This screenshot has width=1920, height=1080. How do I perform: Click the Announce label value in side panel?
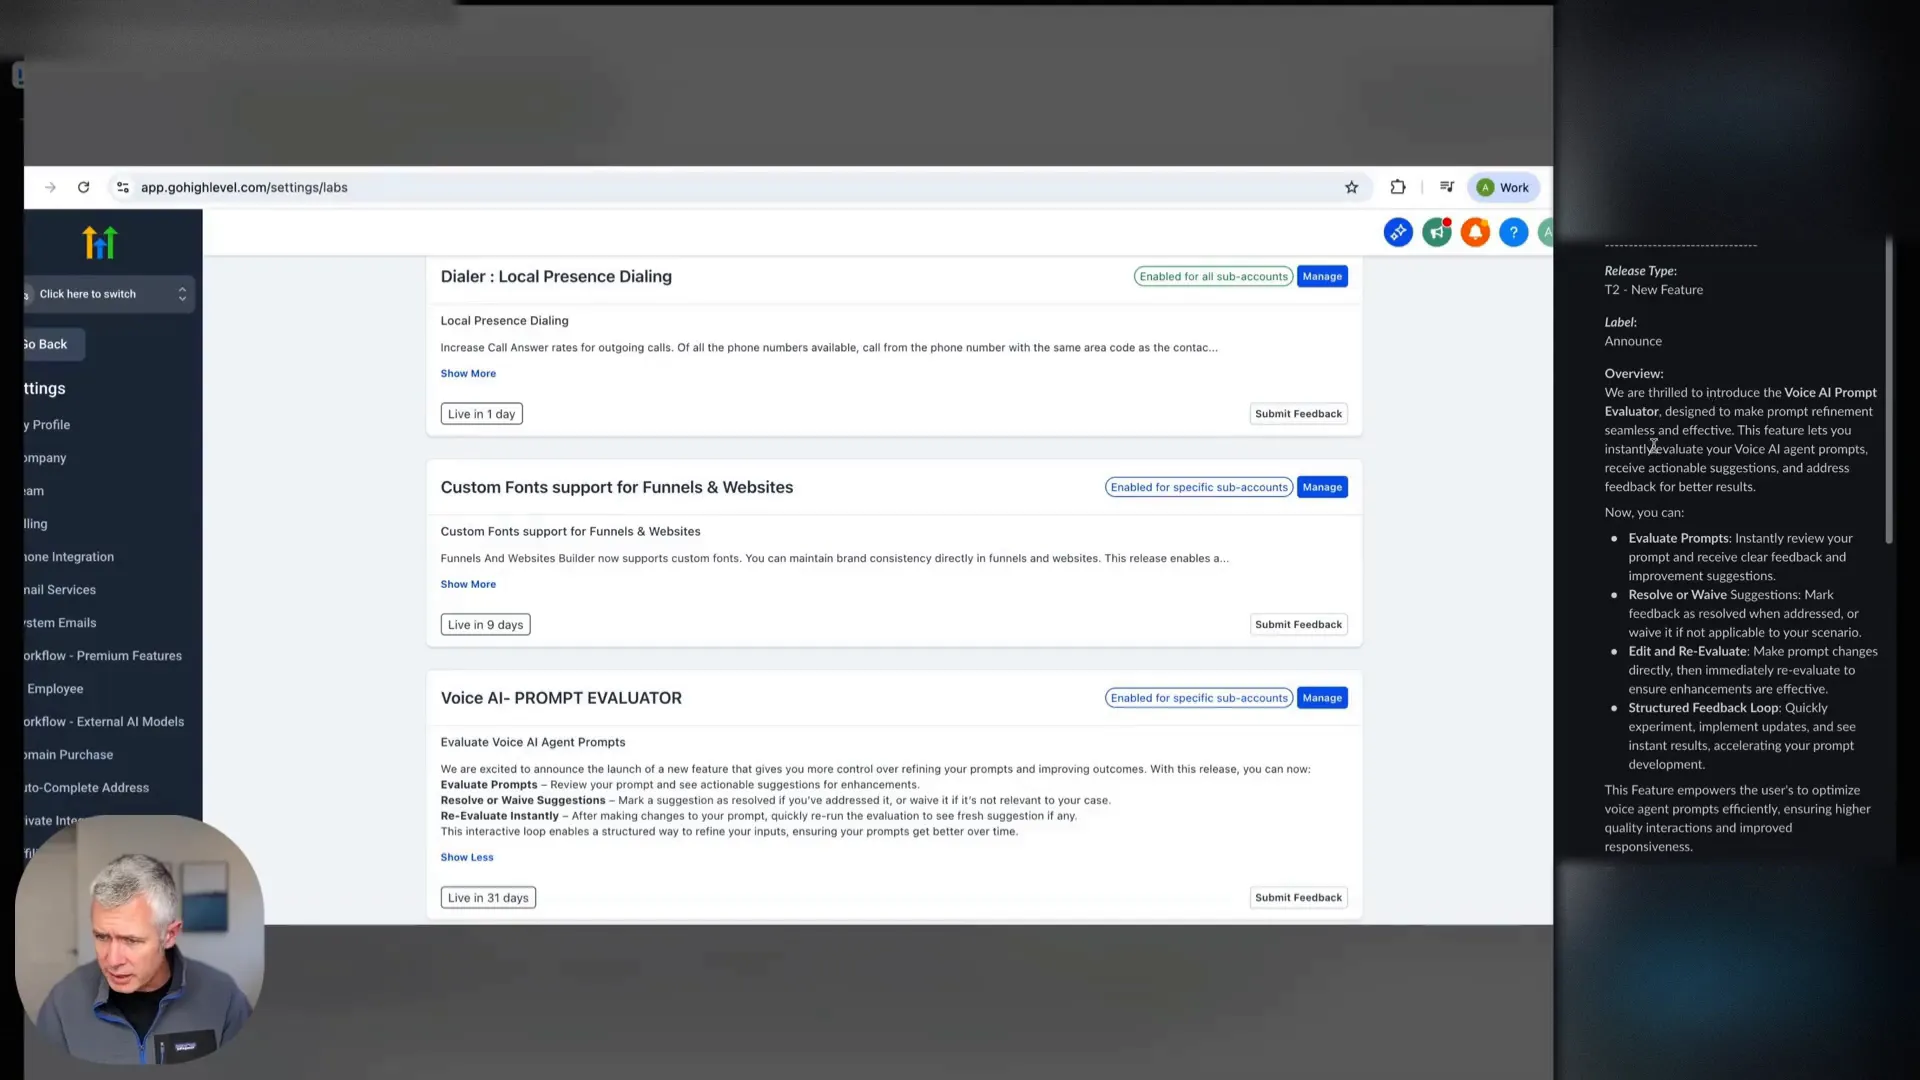[x=1633, y=341]
